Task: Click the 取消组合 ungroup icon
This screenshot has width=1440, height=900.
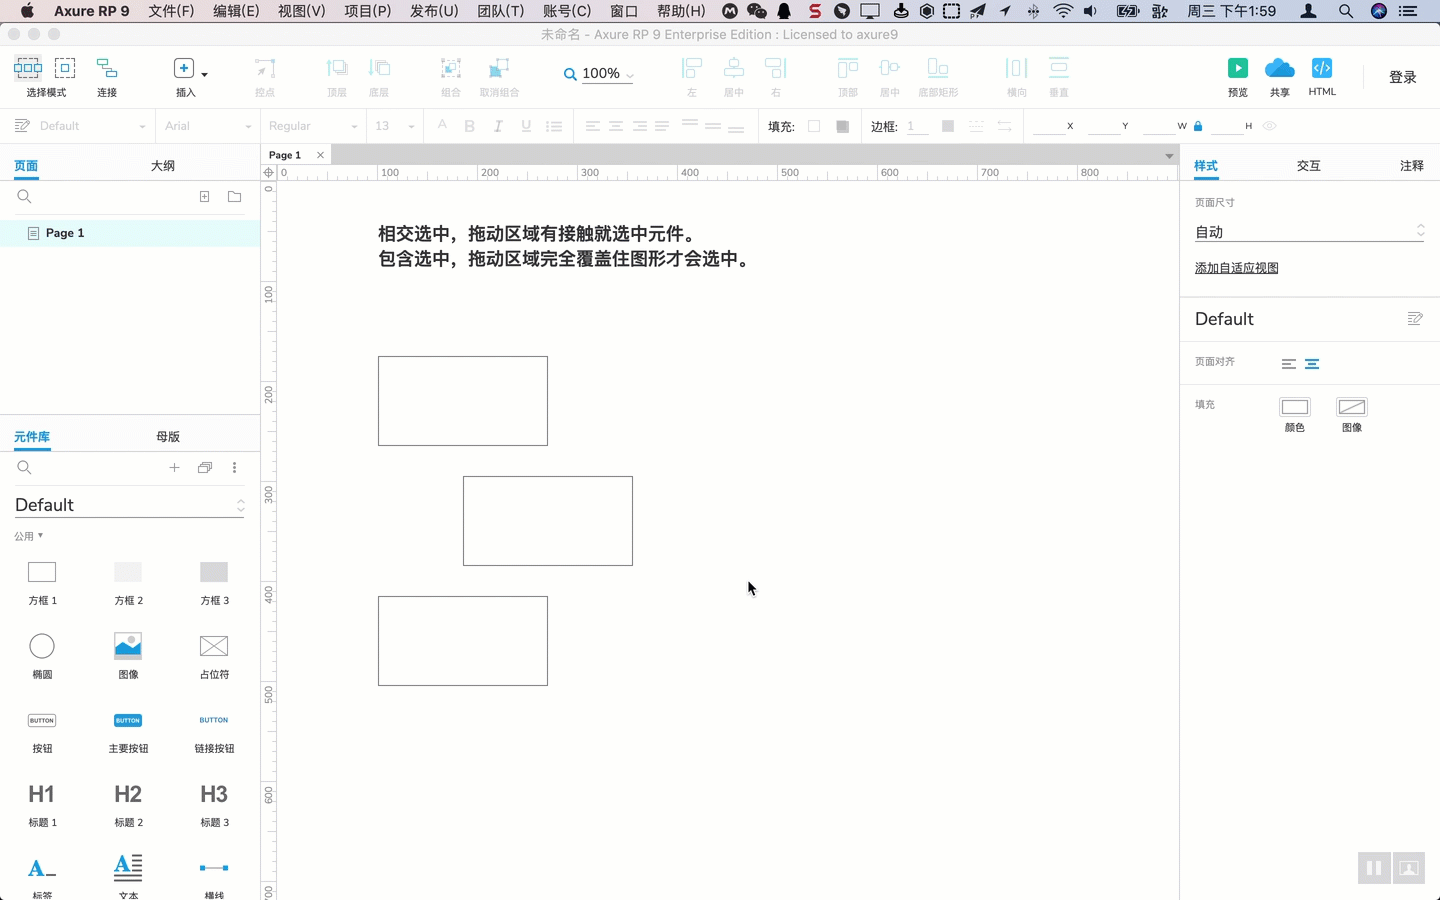Action: (x=499, y=68)
